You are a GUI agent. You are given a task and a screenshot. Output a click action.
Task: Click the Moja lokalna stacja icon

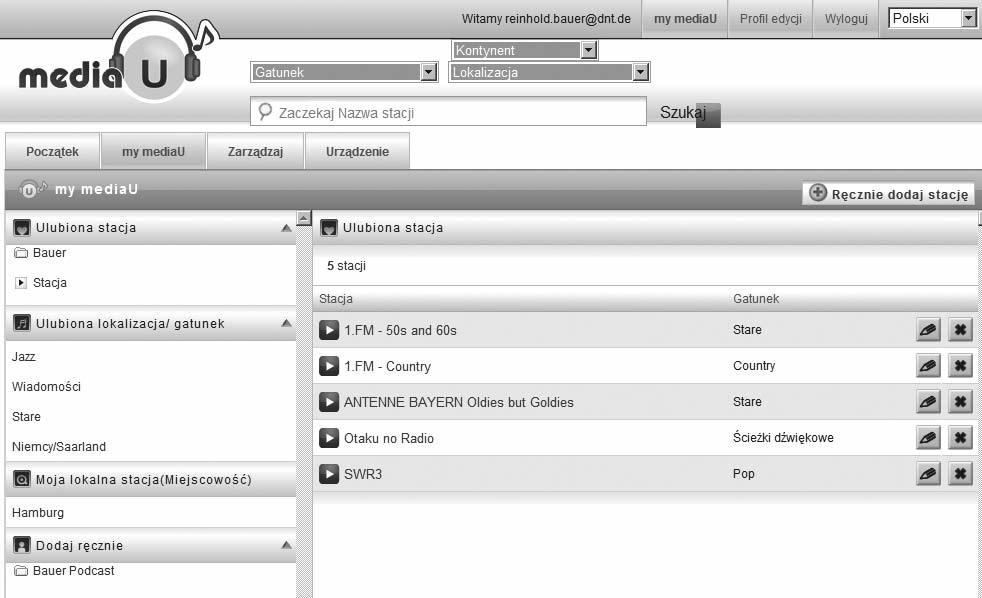(22, 480)
